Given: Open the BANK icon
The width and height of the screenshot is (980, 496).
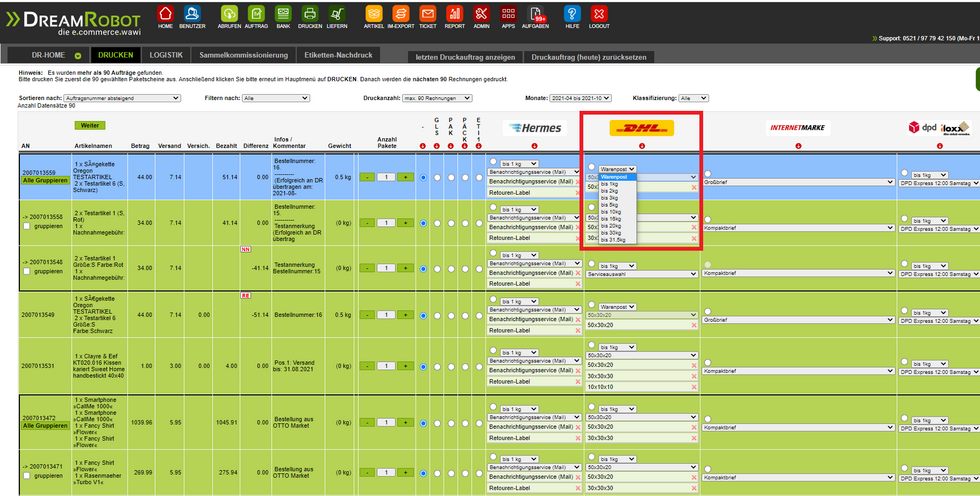Looking at the screenshot, I should click(x=283, y=13).
